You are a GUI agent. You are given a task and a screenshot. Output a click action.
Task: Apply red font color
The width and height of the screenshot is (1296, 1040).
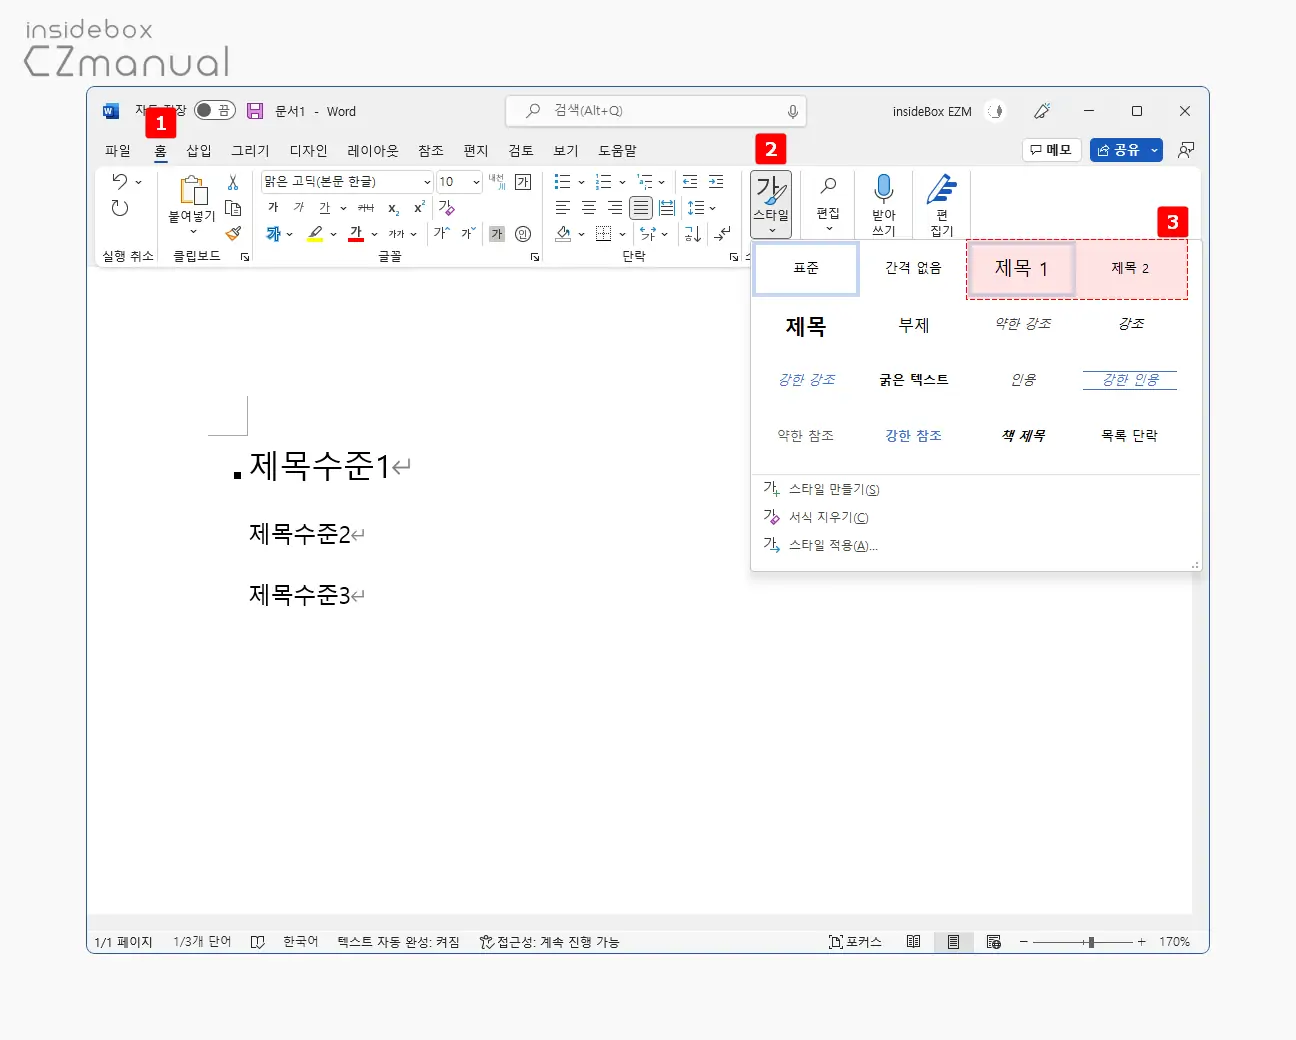pyautogui.click(x=356, y=234)
